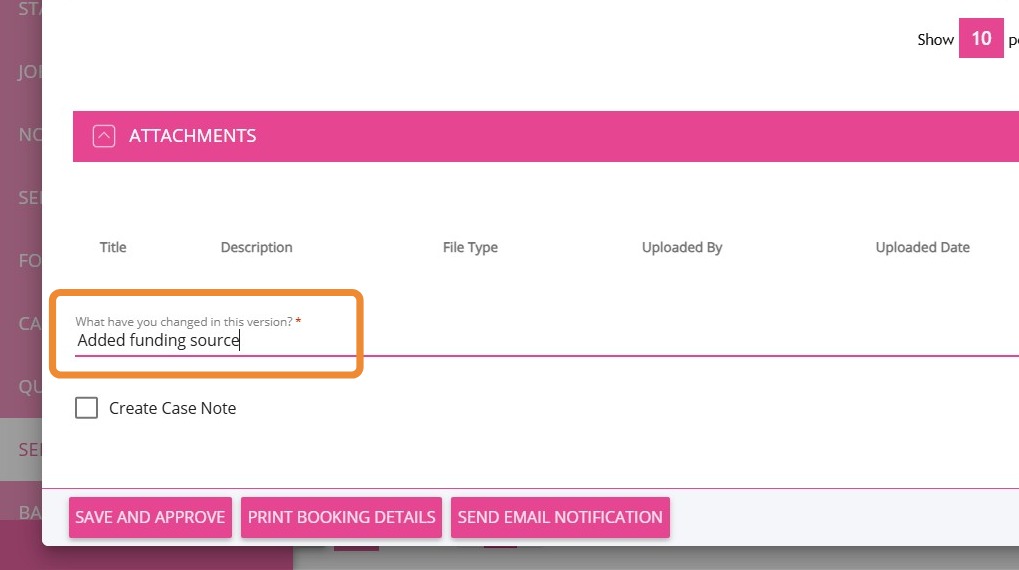Sort attachments by Uploaded By column

(682, 247)
